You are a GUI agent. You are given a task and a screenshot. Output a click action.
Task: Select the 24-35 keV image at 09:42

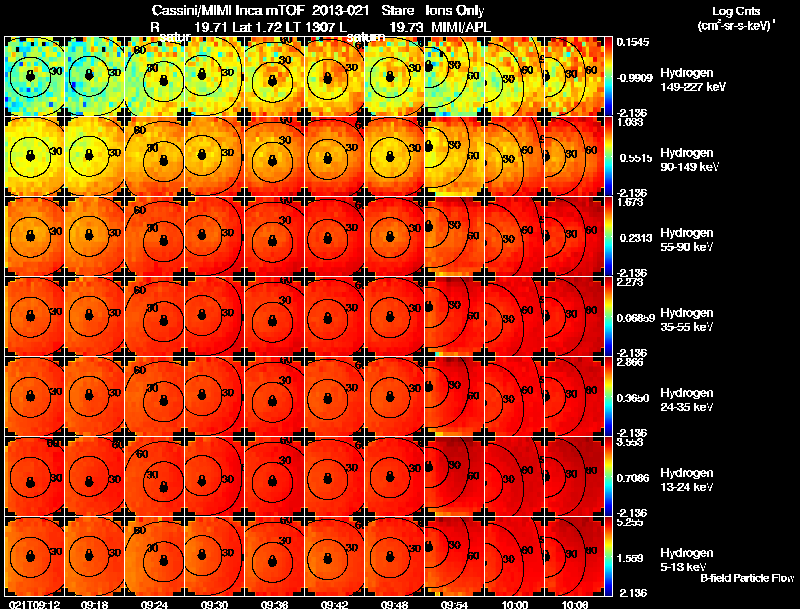335,396
